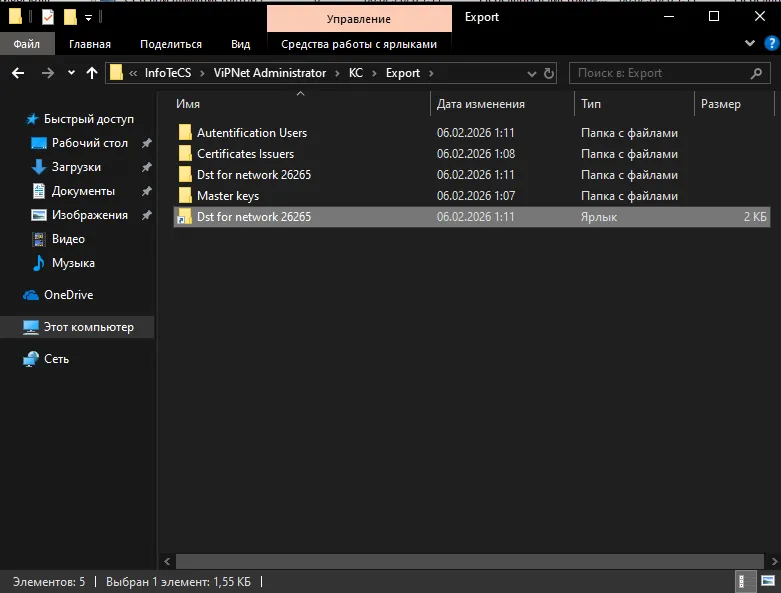Image resolution: width=781 pixels, height=593 pixels.
Task: Click the Autentification Users folder icon
Action: tap(185, 132)
